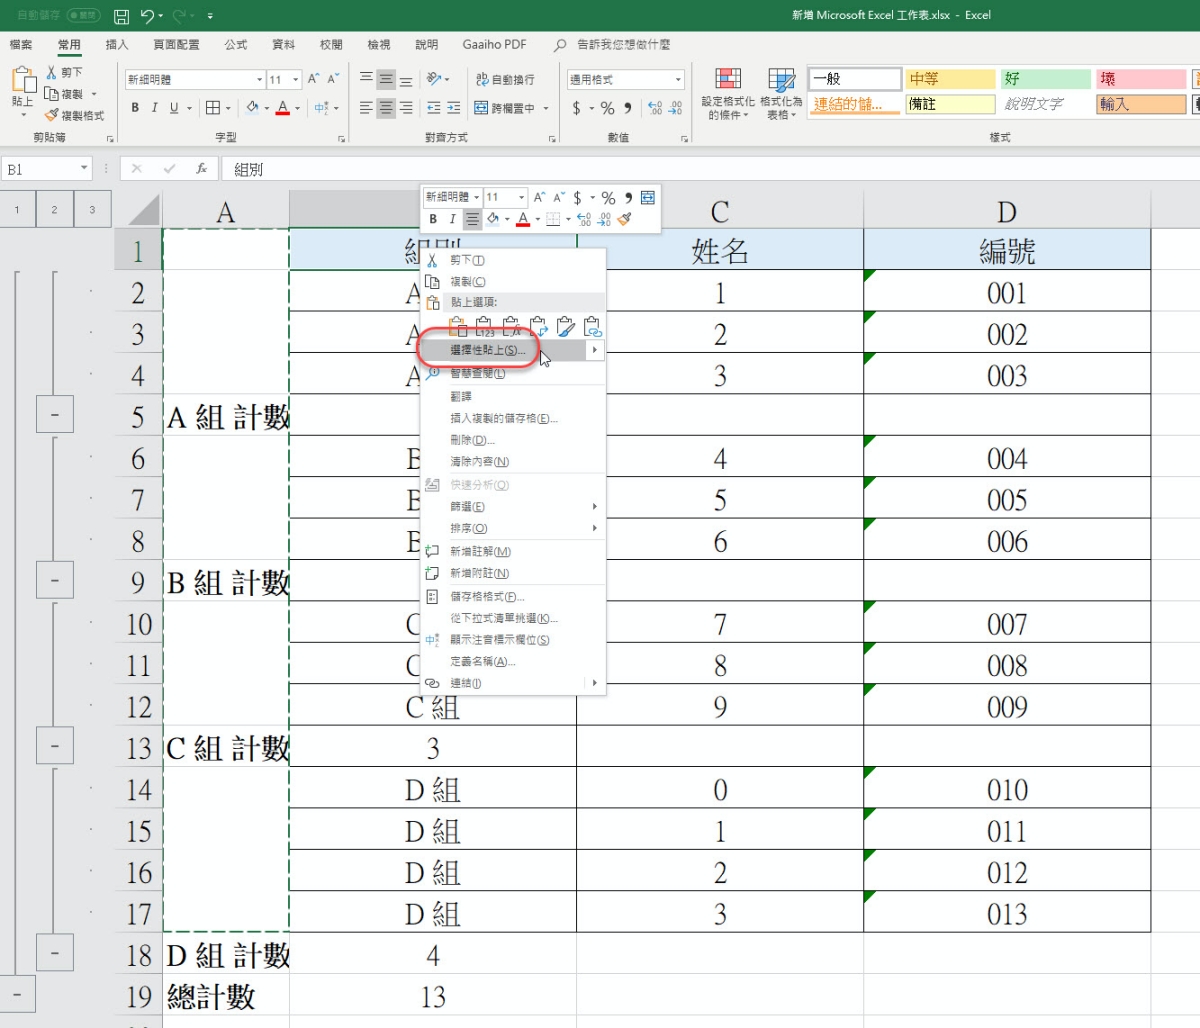Click 設定格式化的條件 button

[728, 93]
